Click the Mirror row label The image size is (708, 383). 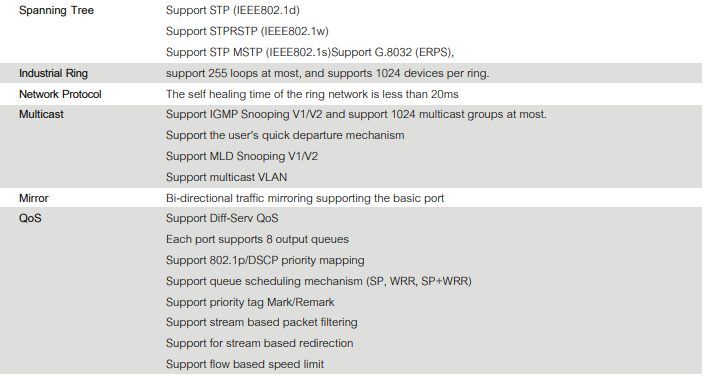33,198
